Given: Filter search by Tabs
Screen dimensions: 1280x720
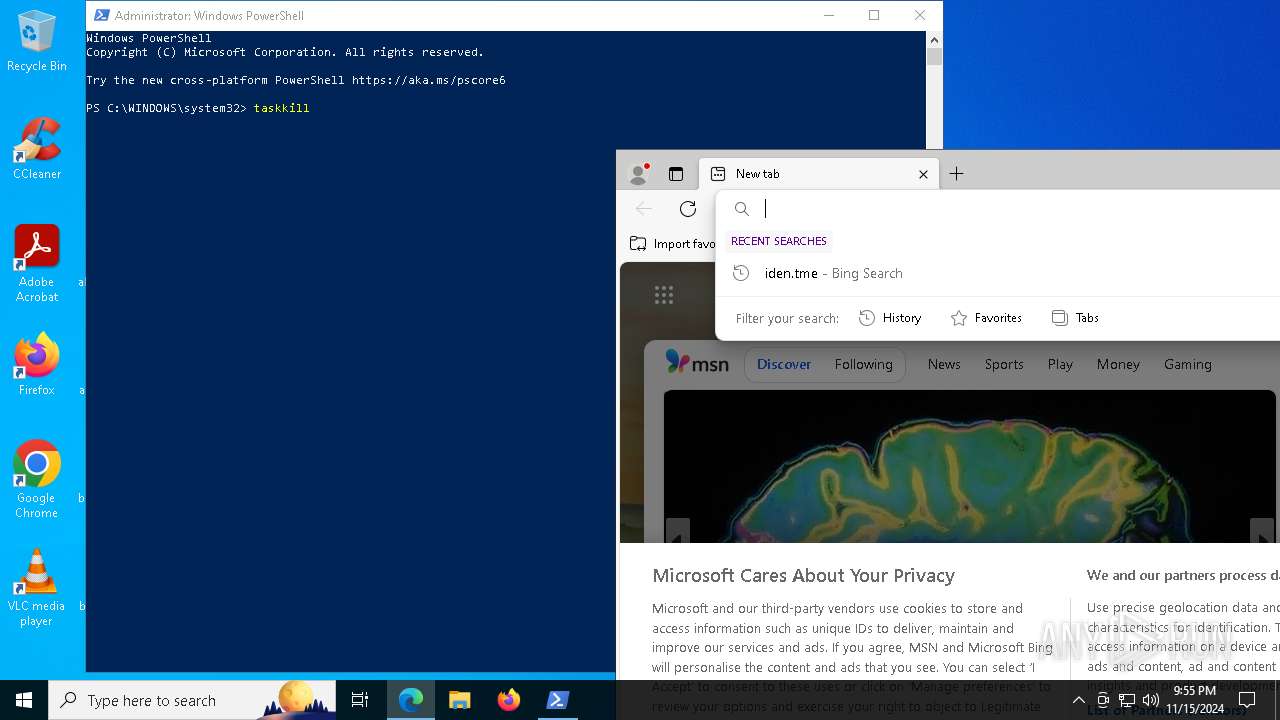Looking at the screenshot, I should click(x=1075, y=318).
